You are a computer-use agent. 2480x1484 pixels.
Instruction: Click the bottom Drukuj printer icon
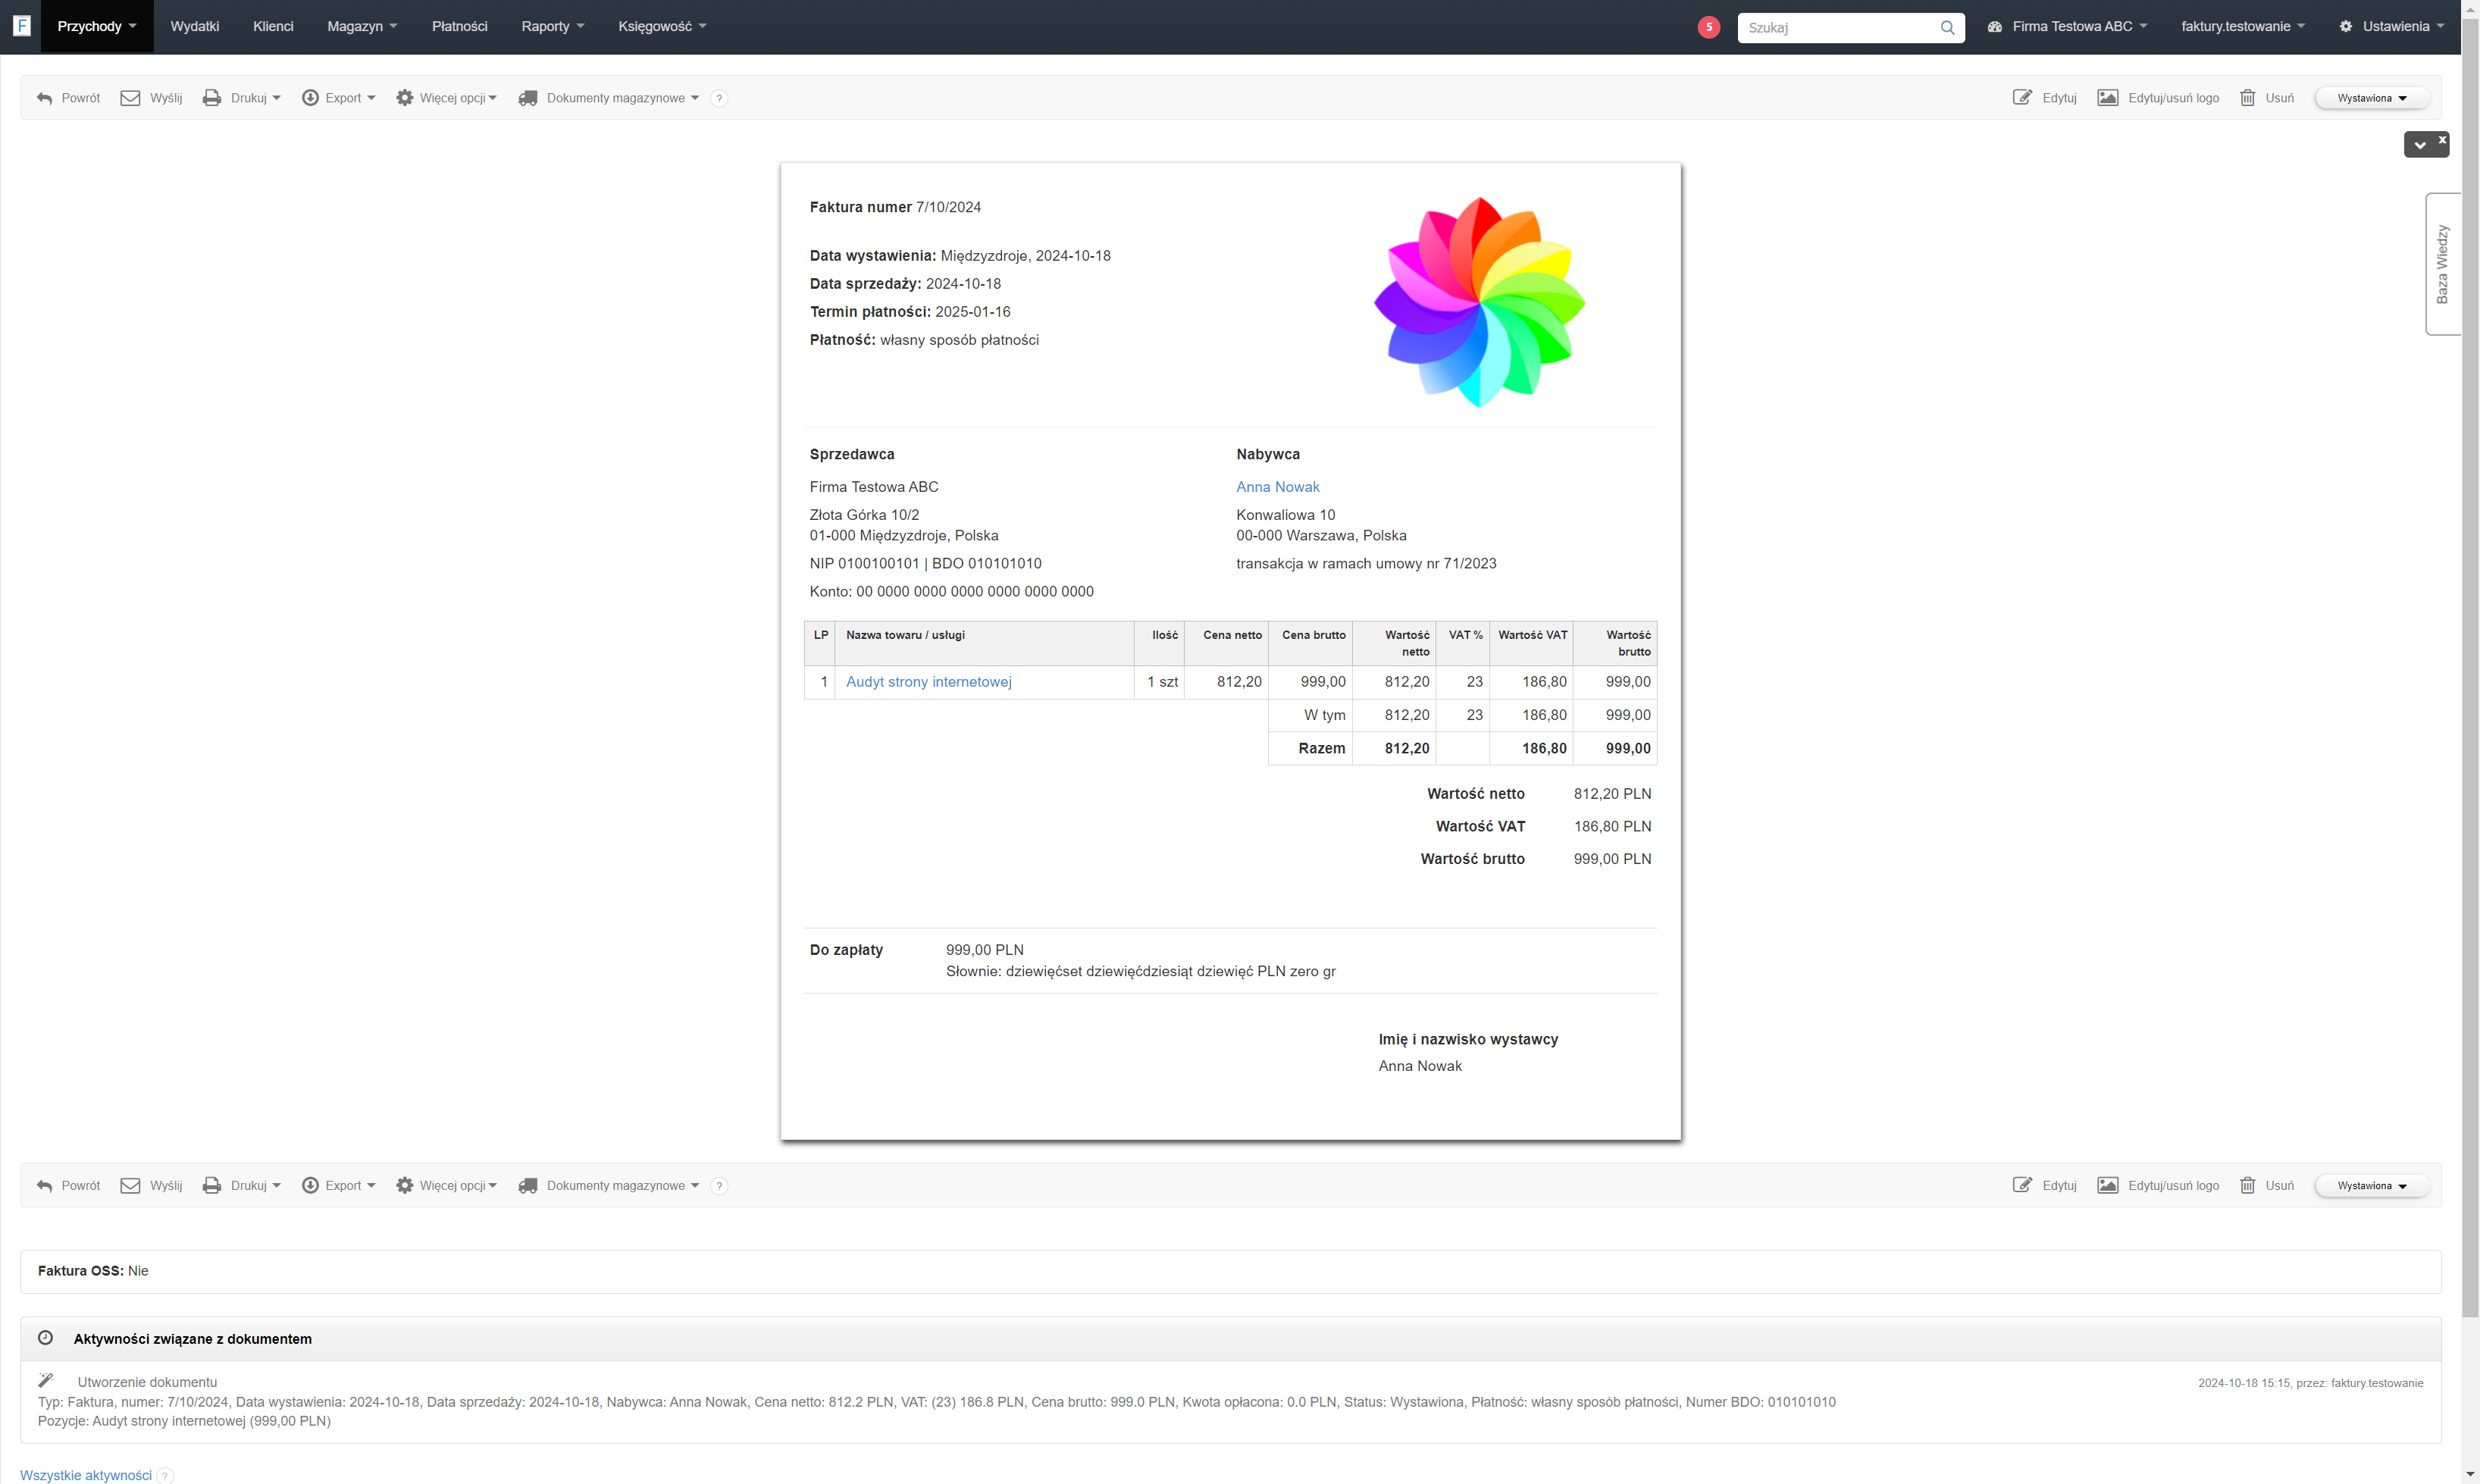212,1186
